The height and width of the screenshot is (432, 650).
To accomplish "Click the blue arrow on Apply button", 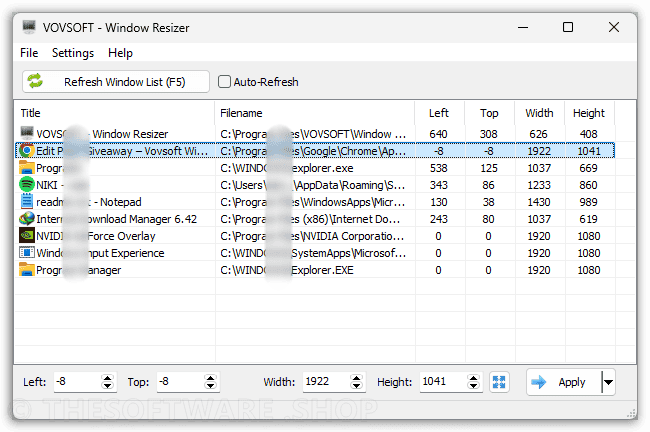I will (539, 382).
